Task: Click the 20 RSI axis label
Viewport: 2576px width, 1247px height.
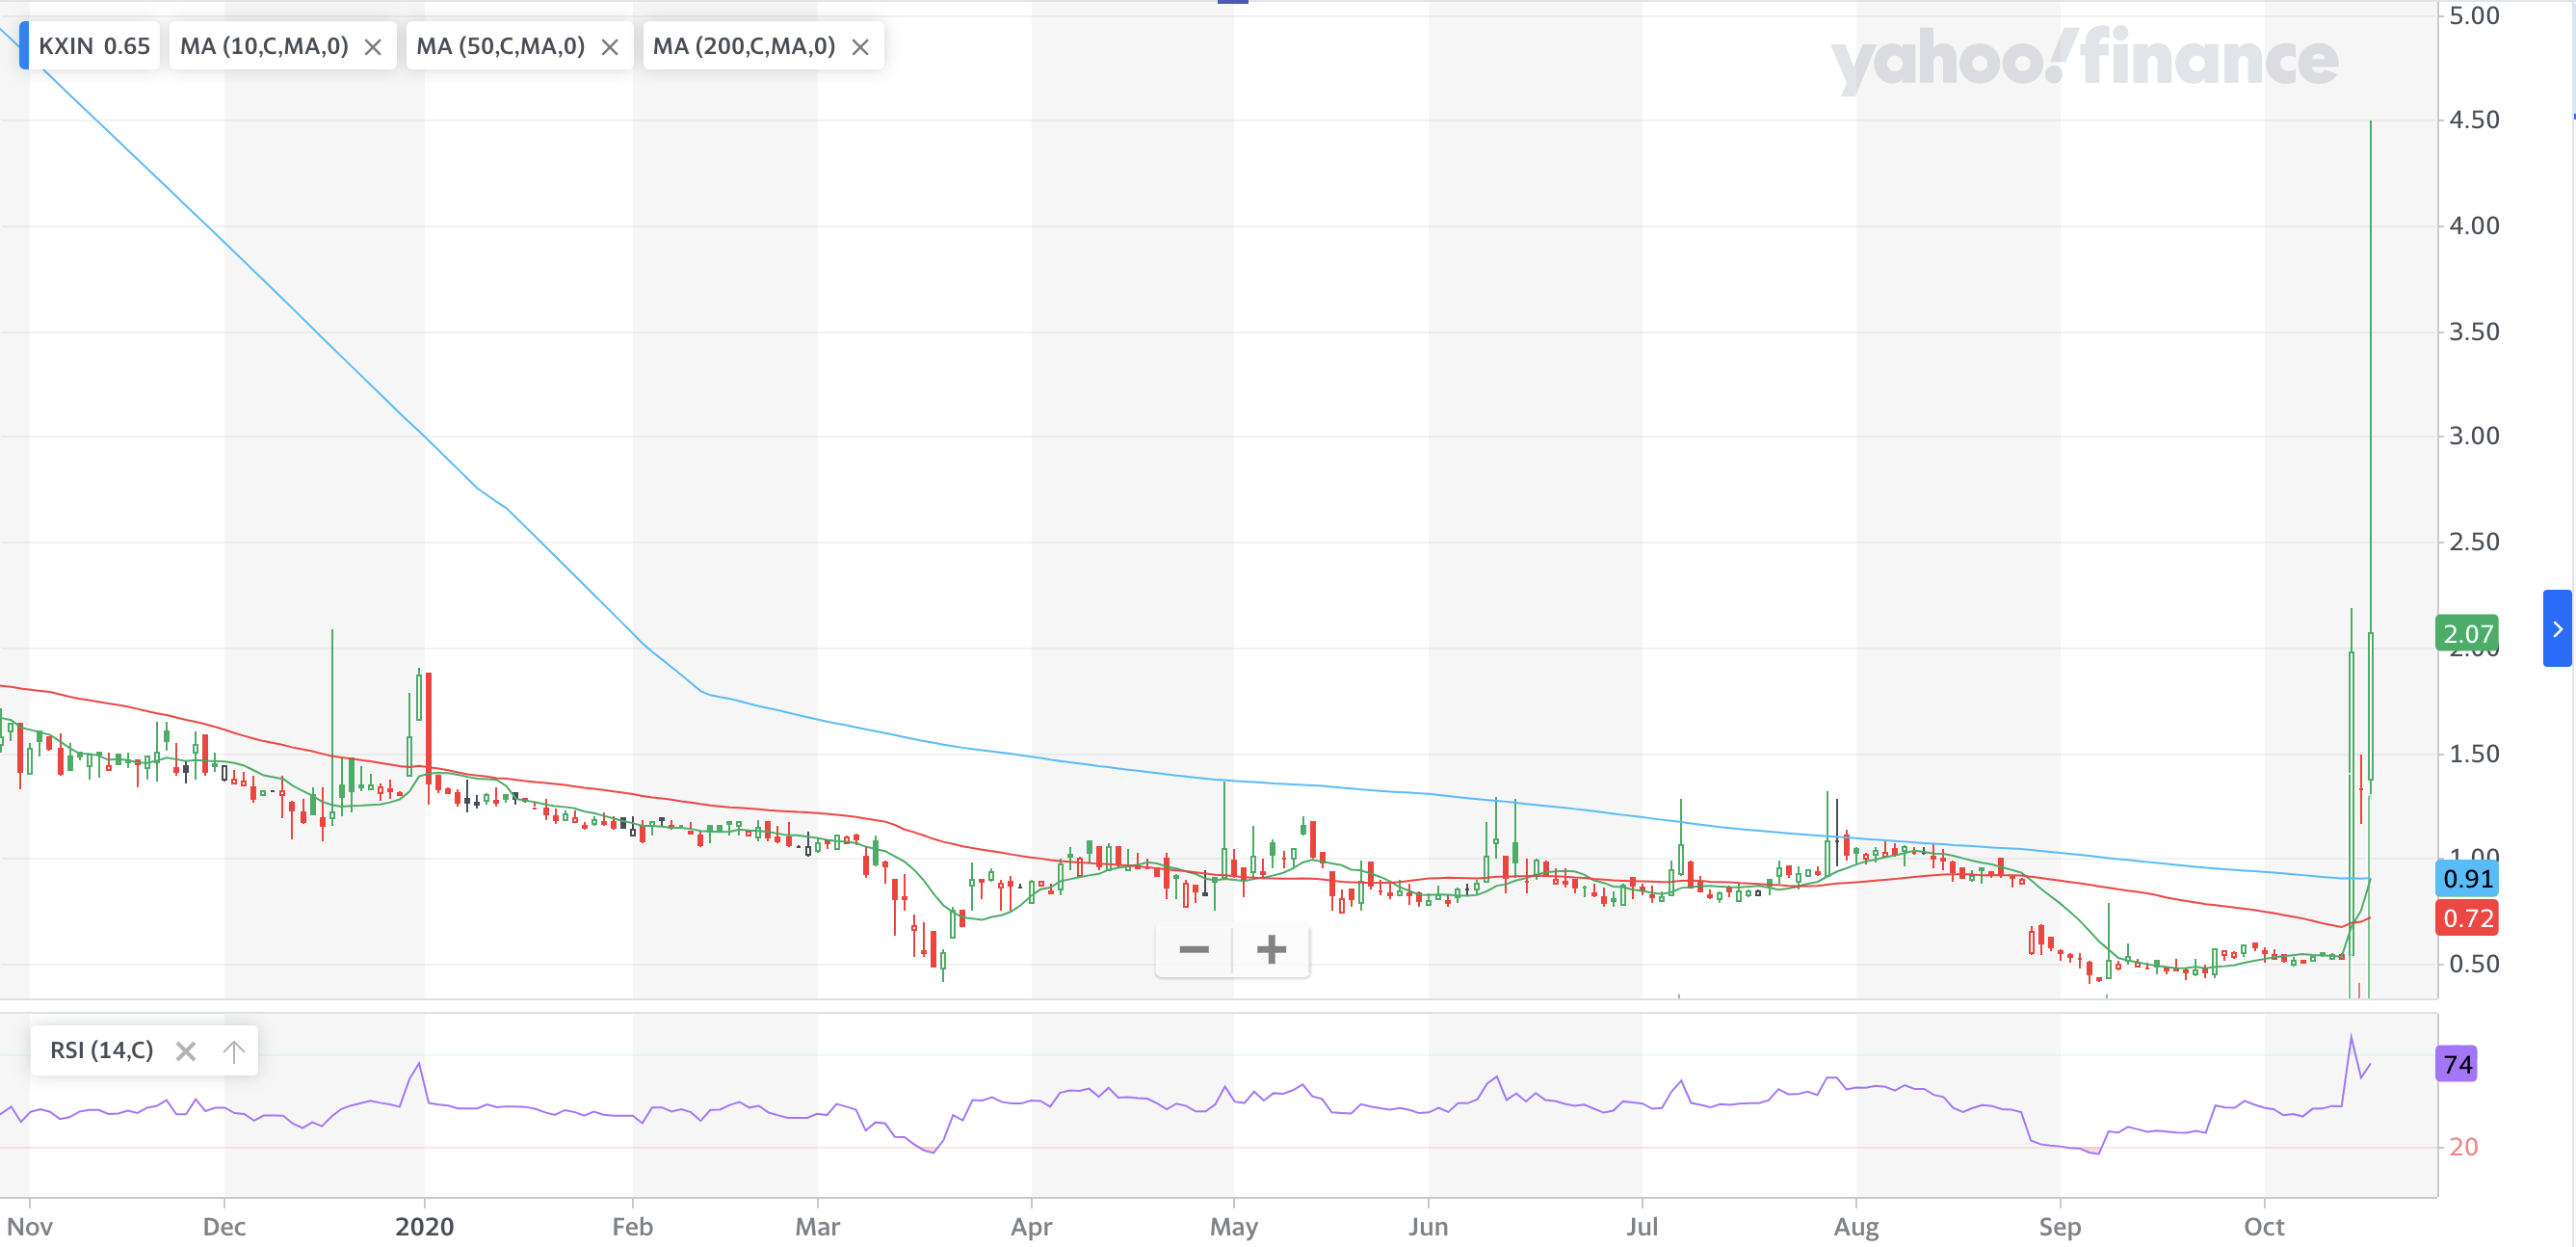Action: click(2463, 1147)
